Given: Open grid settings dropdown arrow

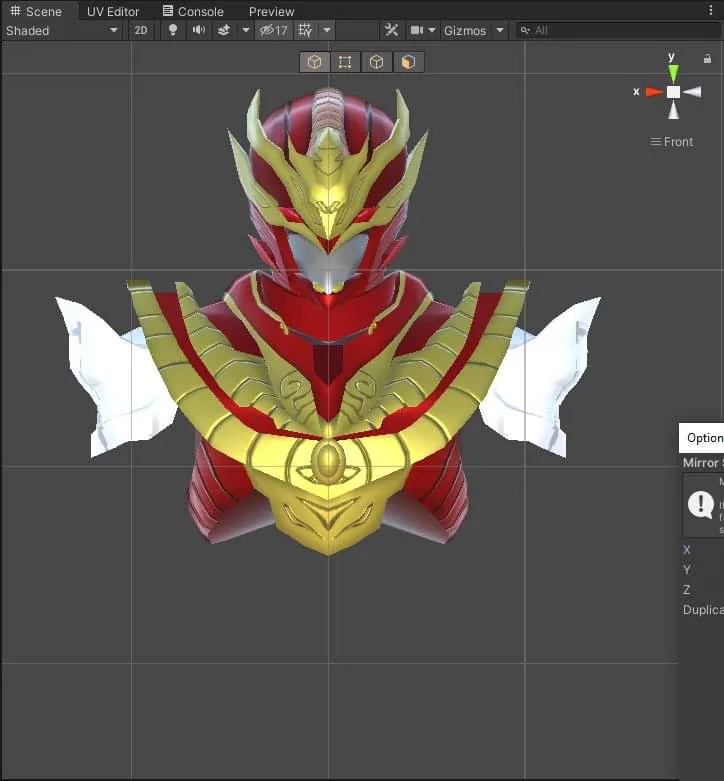Looking at the screenshot, I should 327,30.
